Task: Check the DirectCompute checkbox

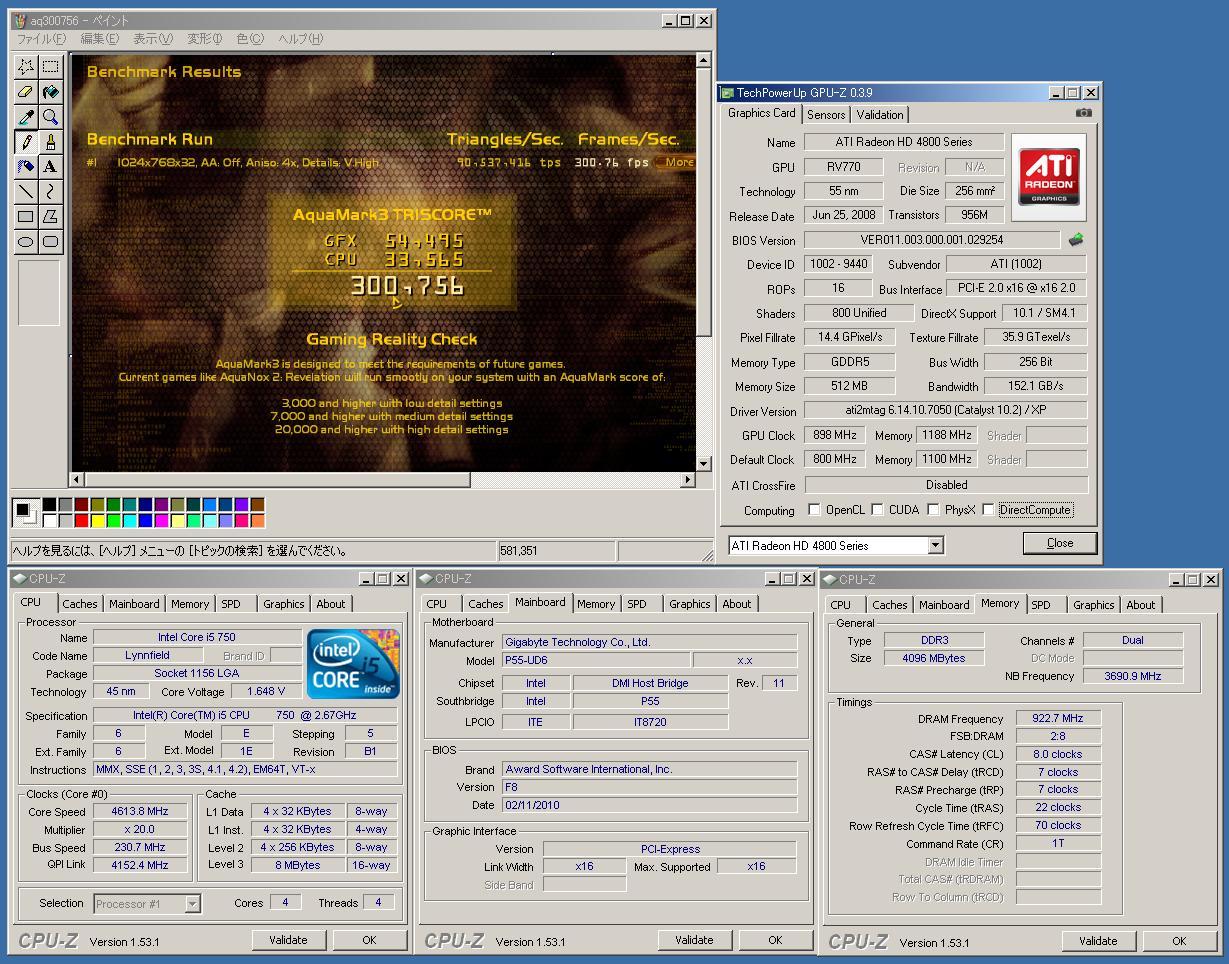Action: [988, 510]
